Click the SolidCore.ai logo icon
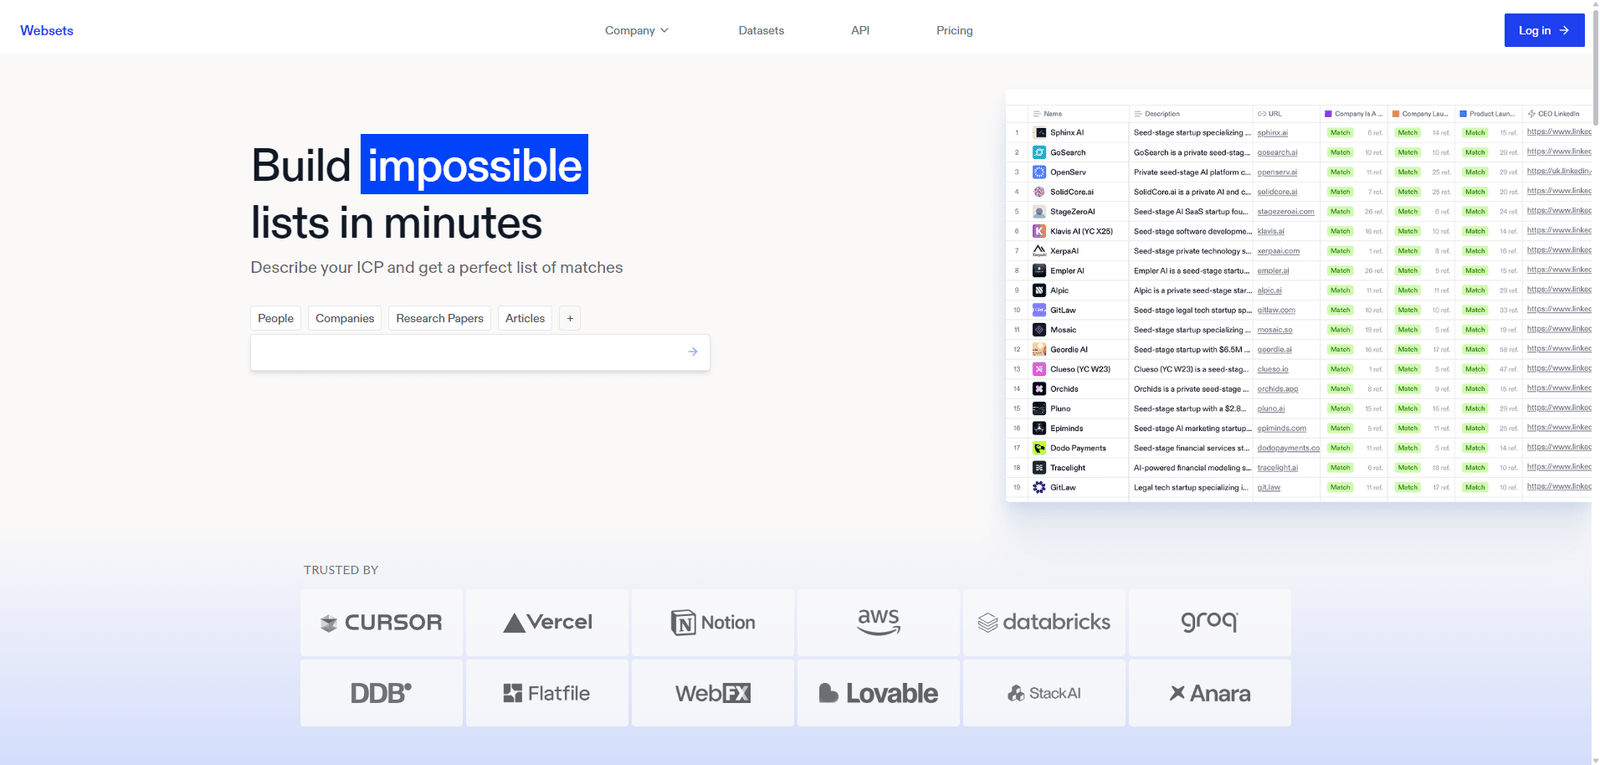 click(1039, 192)
